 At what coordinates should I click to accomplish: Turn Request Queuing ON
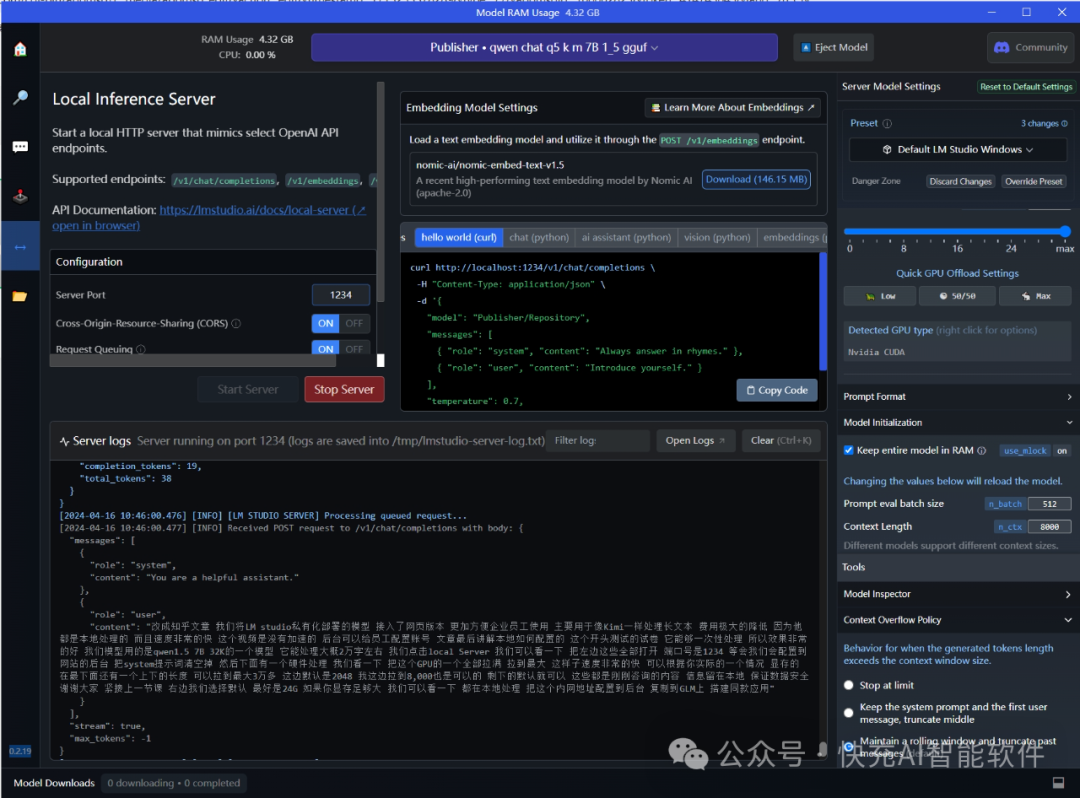click(x=326, y=348)
